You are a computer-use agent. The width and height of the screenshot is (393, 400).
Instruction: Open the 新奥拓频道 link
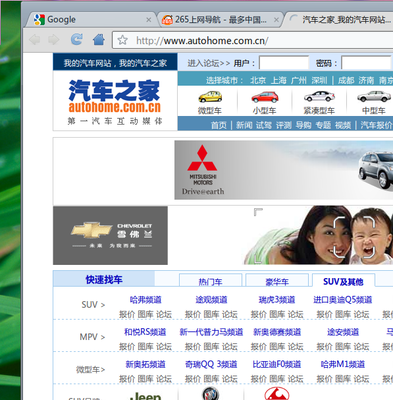click(x=145, y=364)
